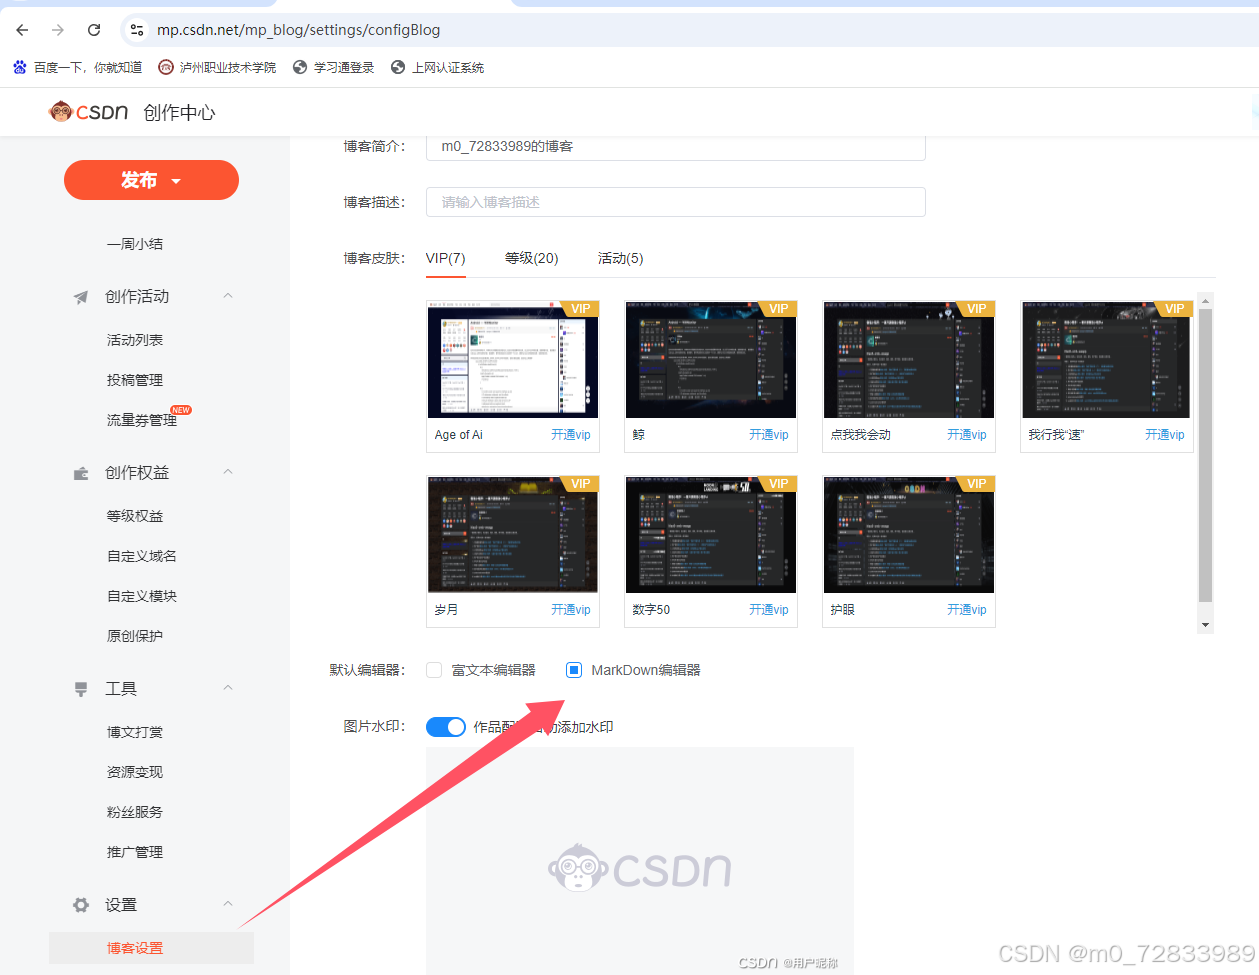Select the 点我我会动 skin thumbnail
The height and width of the screenshot is (975, 1259).
click(x=909, y=360)
